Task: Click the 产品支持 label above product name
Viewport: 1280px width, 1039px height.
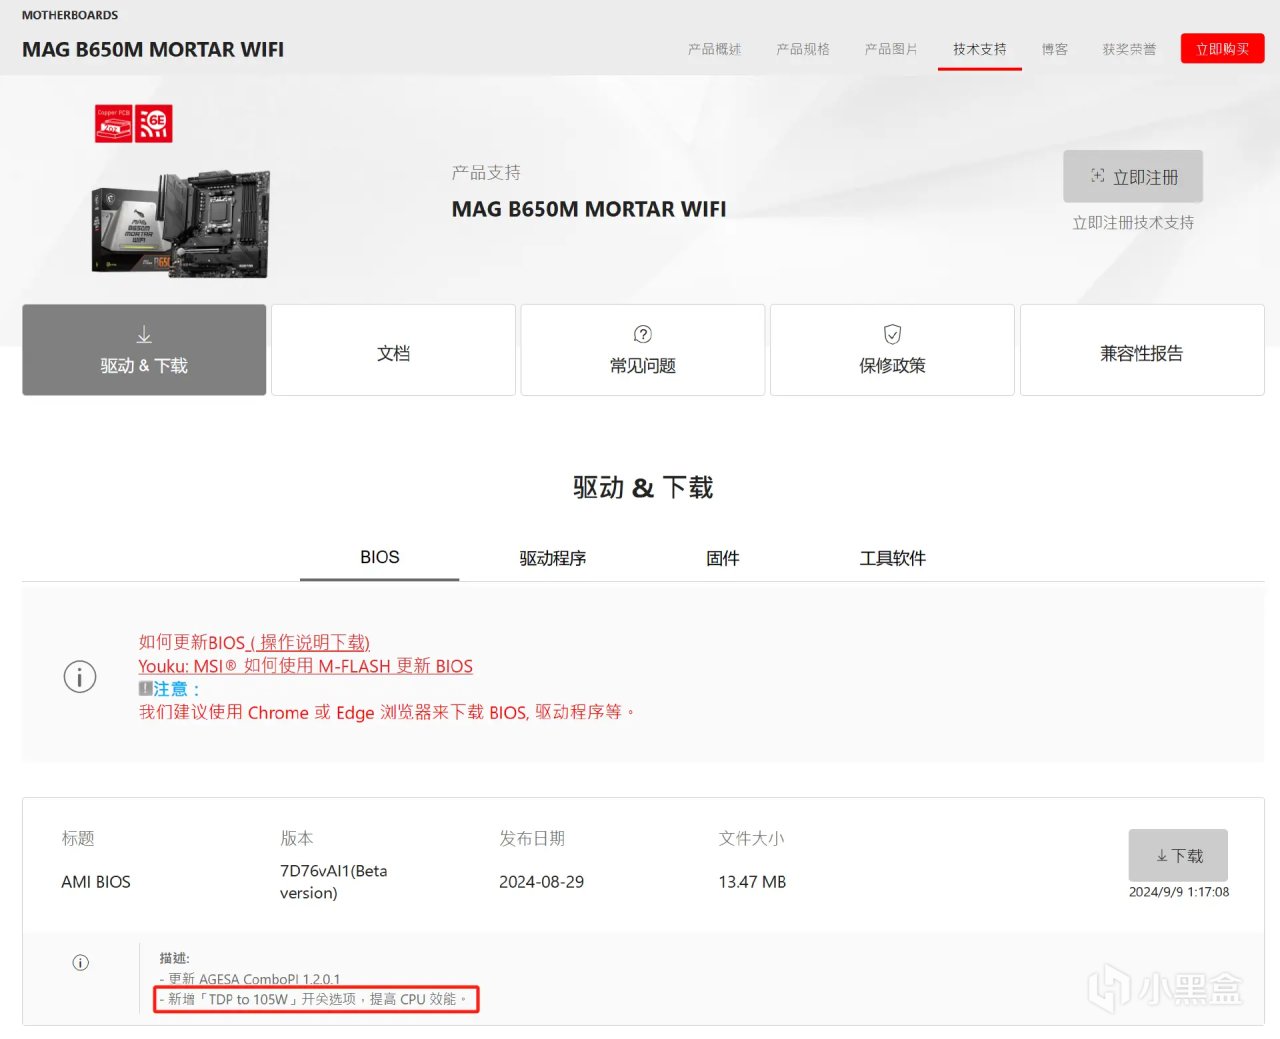Action: pos(486,173)
